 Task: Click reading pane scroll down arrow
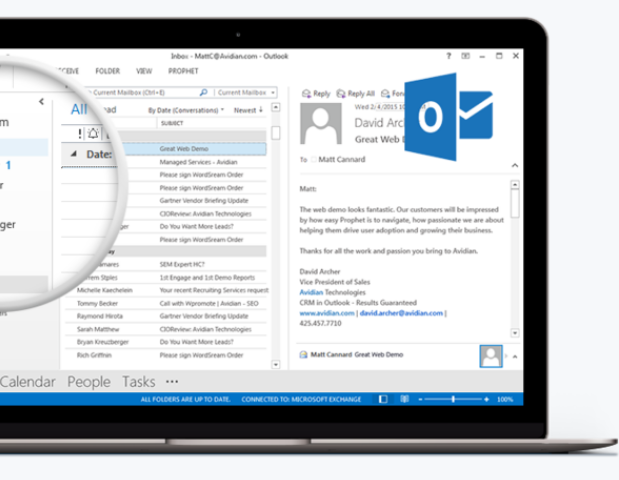click(x=515, y=333)
